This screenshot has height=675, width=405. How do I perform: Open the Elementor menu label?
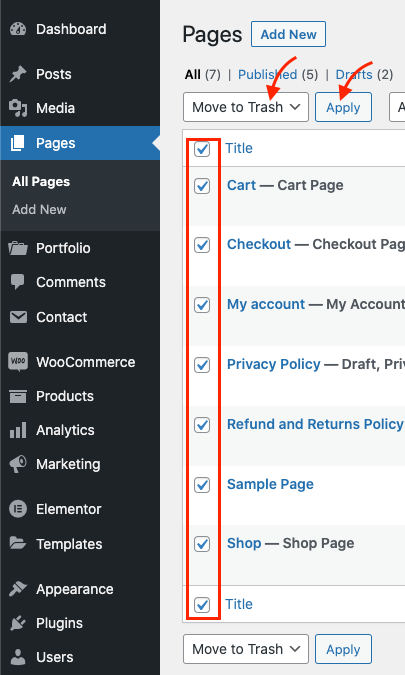coord(69,509)
